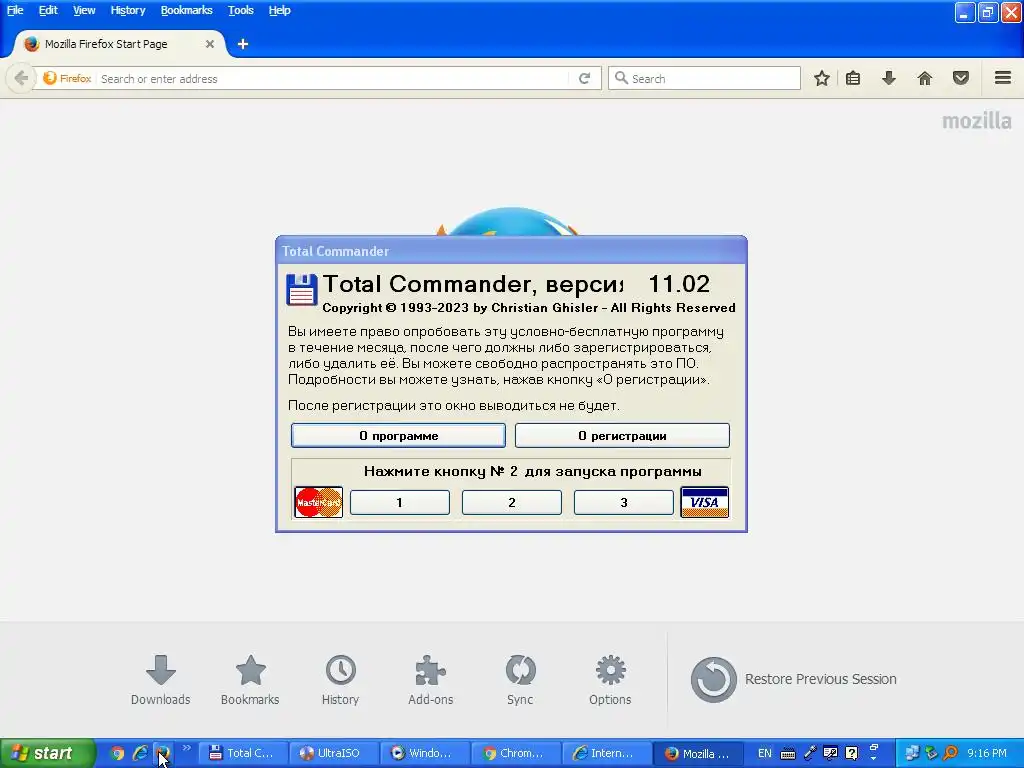This screenshot has width=1024, height=768.
Task: Switch to UltraISO taskbar button
Action: pos(332,753)
